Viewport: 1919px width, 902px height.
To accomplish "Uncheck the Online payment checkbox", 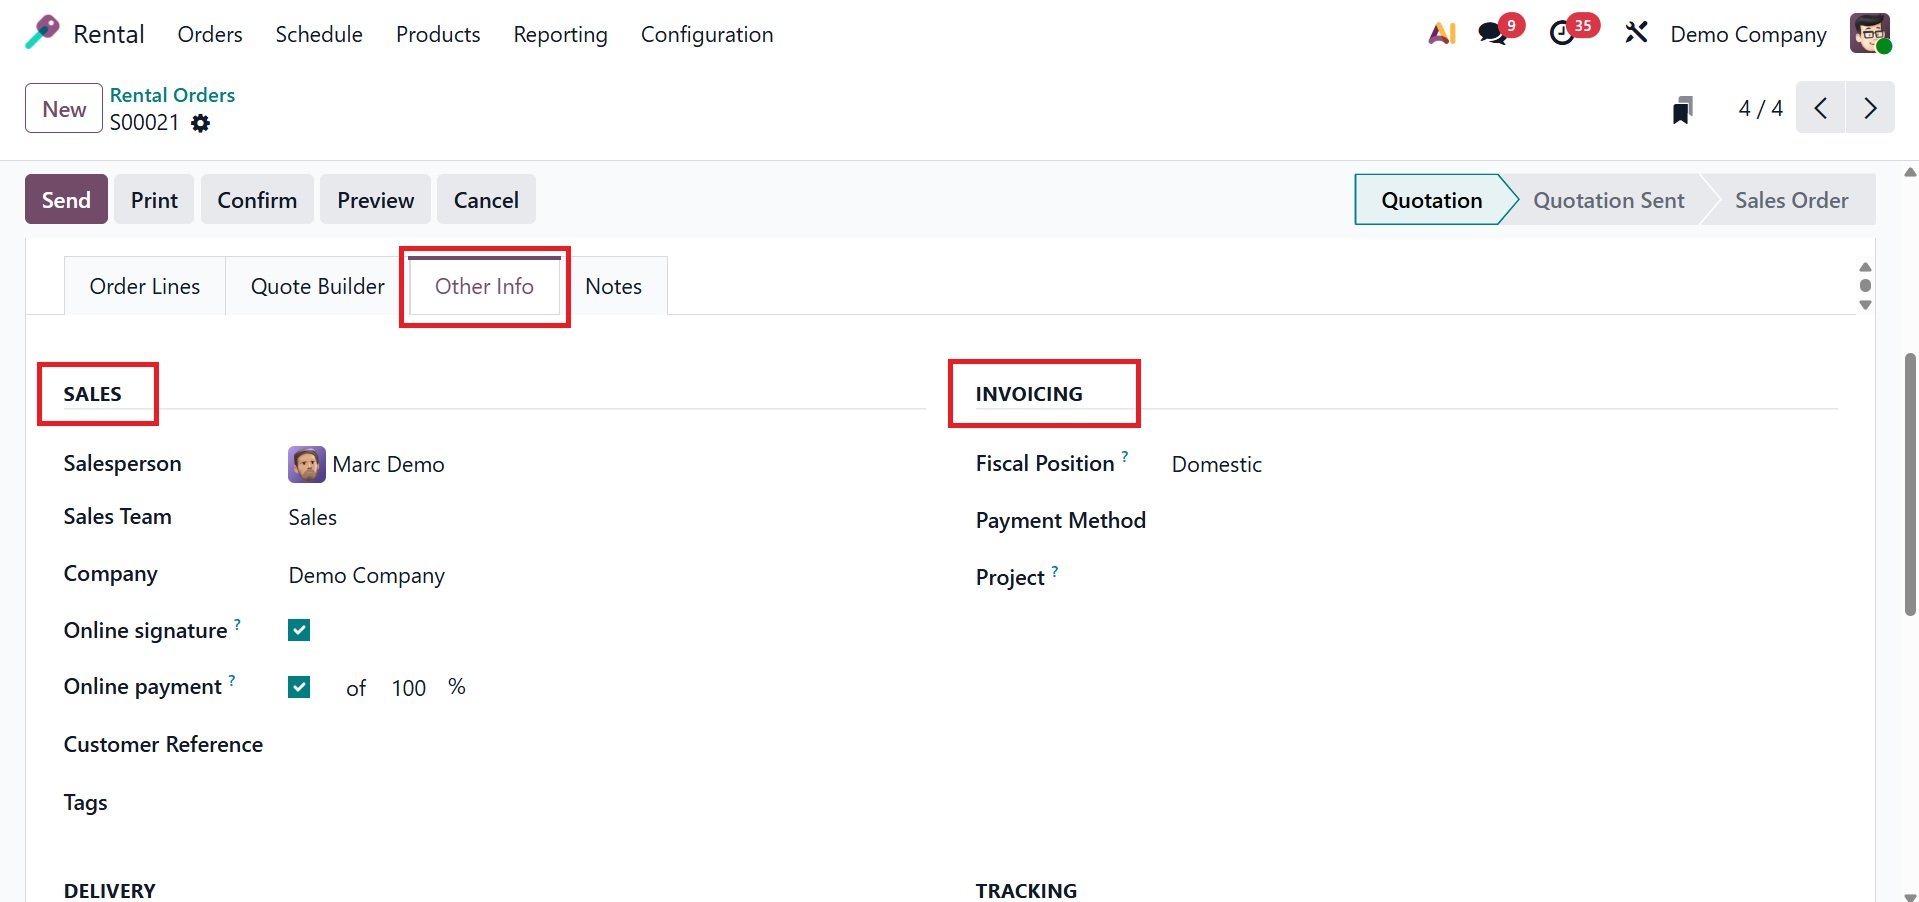I will click(x=299, y=687).
